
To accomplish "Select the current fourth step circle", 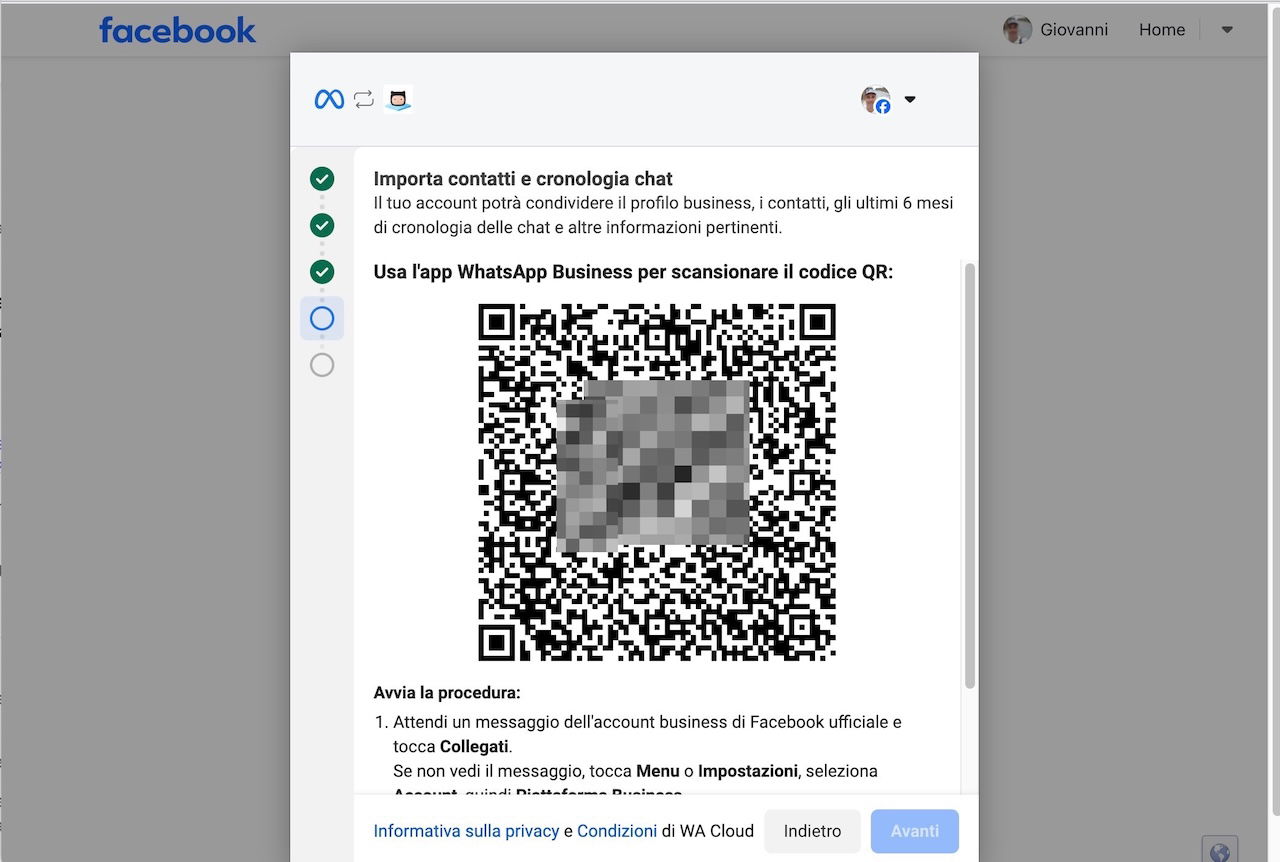I will tap(322, 318).
